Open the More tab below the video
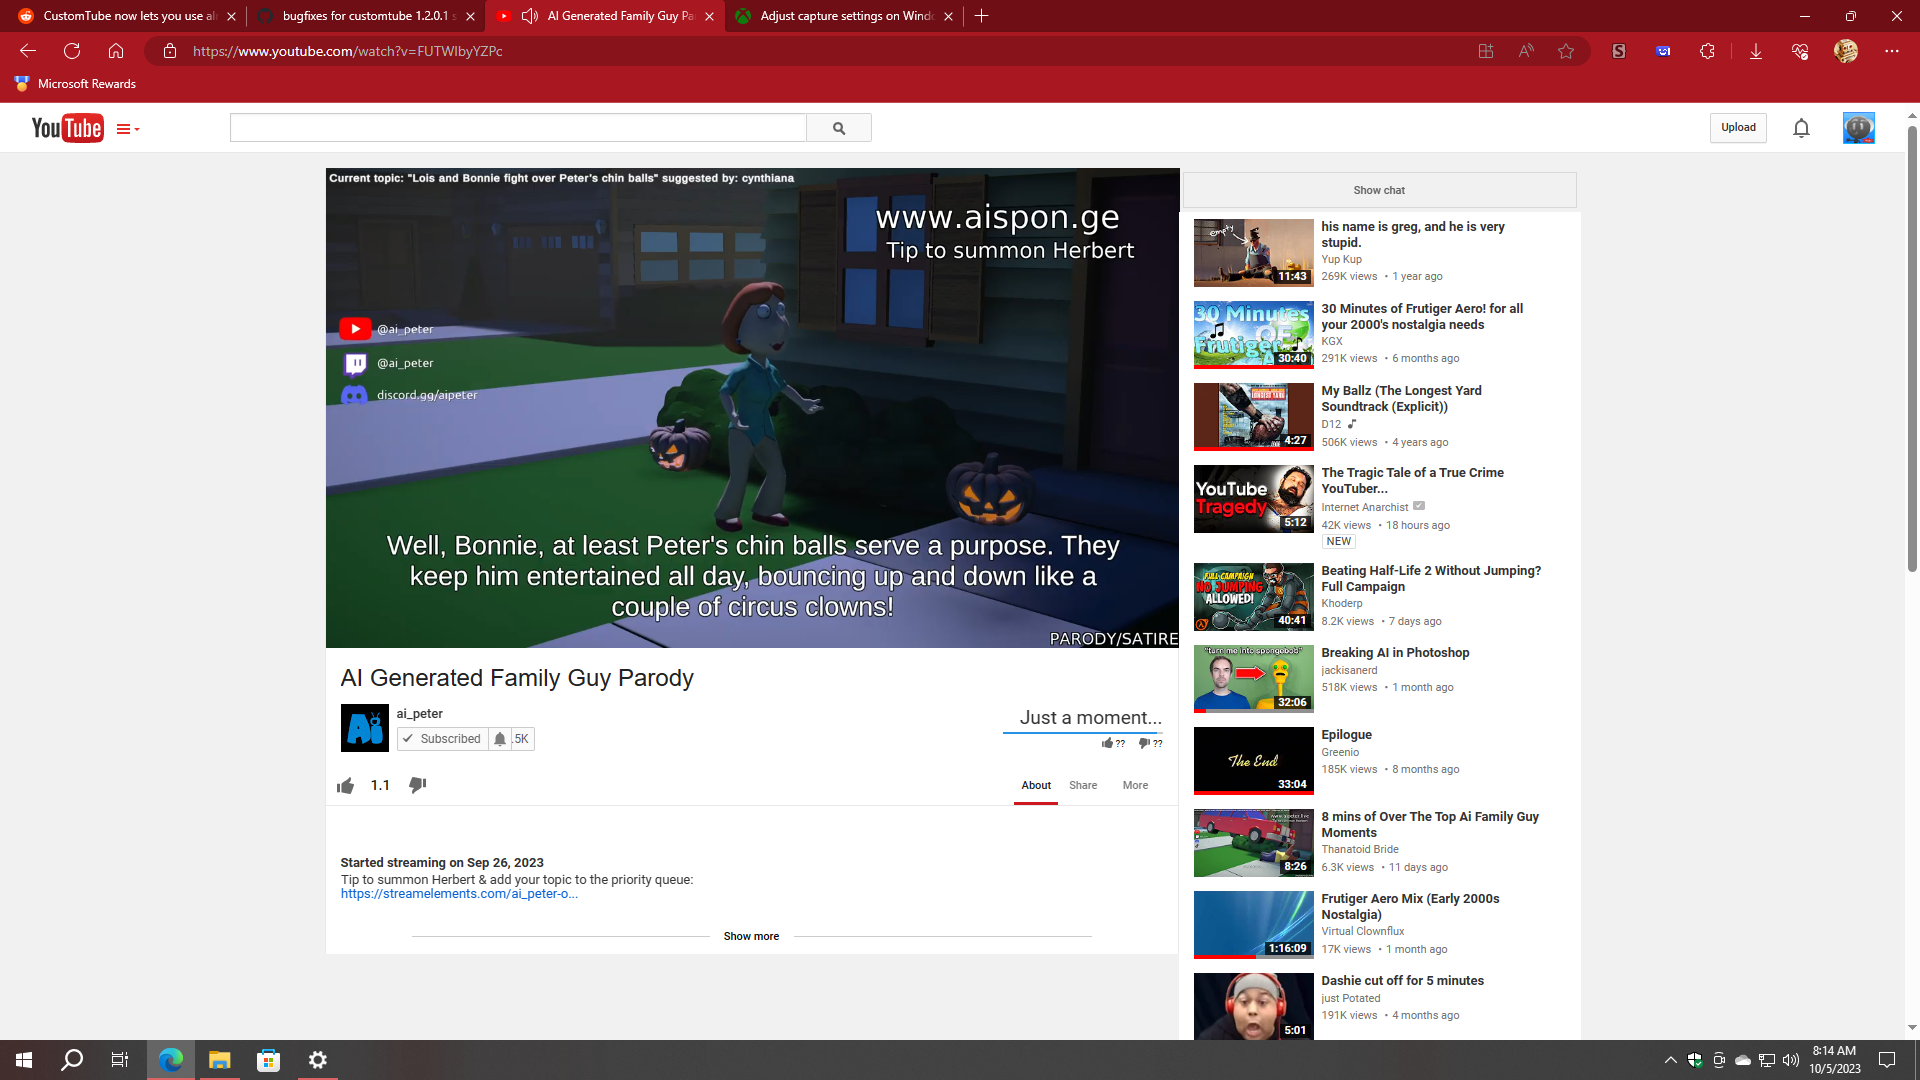 click(x=1135, y=786)
